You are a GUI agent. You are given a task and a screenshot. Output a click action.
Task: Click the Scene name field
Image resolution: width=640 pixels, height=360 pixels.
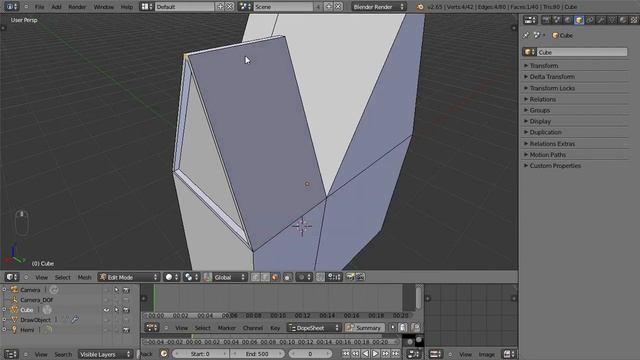click(283, 7)
